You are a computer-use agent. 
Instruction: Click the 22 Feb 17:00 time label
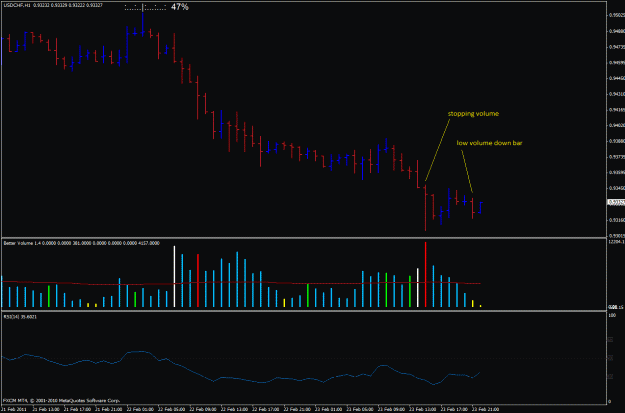[266, 409]
